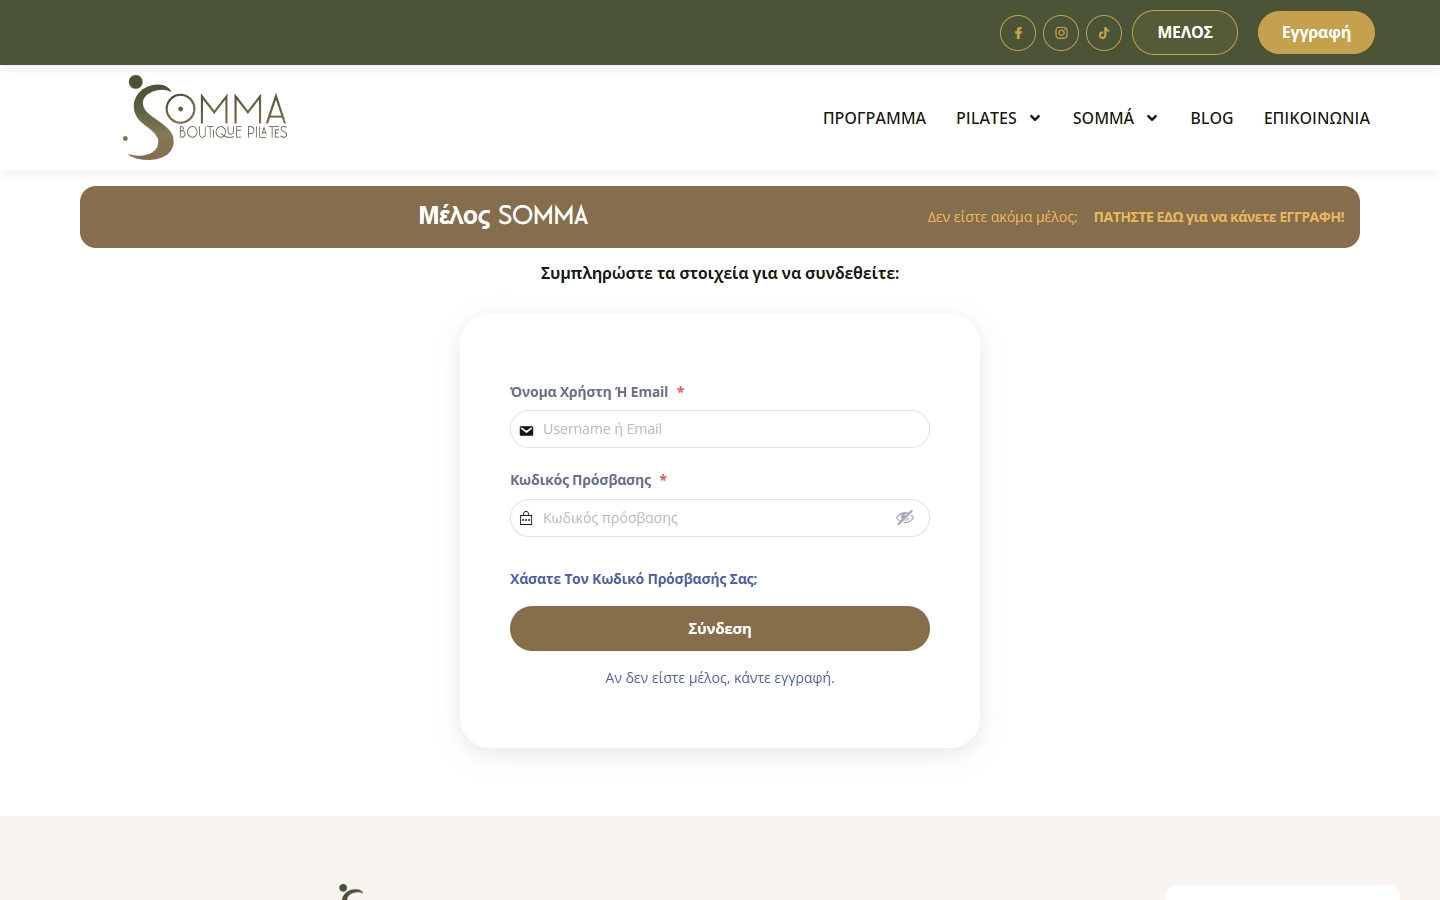The width and height of the screenshot is (1440, 900).
Task: Click Χάσατε Τον Κωδικό Πρόσβασής Σας link
Action: (634, 579)
